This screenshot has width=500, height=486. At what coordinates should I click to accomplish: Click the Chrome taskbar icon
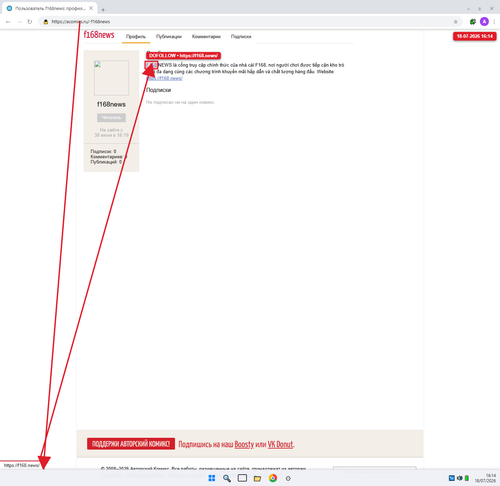(x=273, y=478)
